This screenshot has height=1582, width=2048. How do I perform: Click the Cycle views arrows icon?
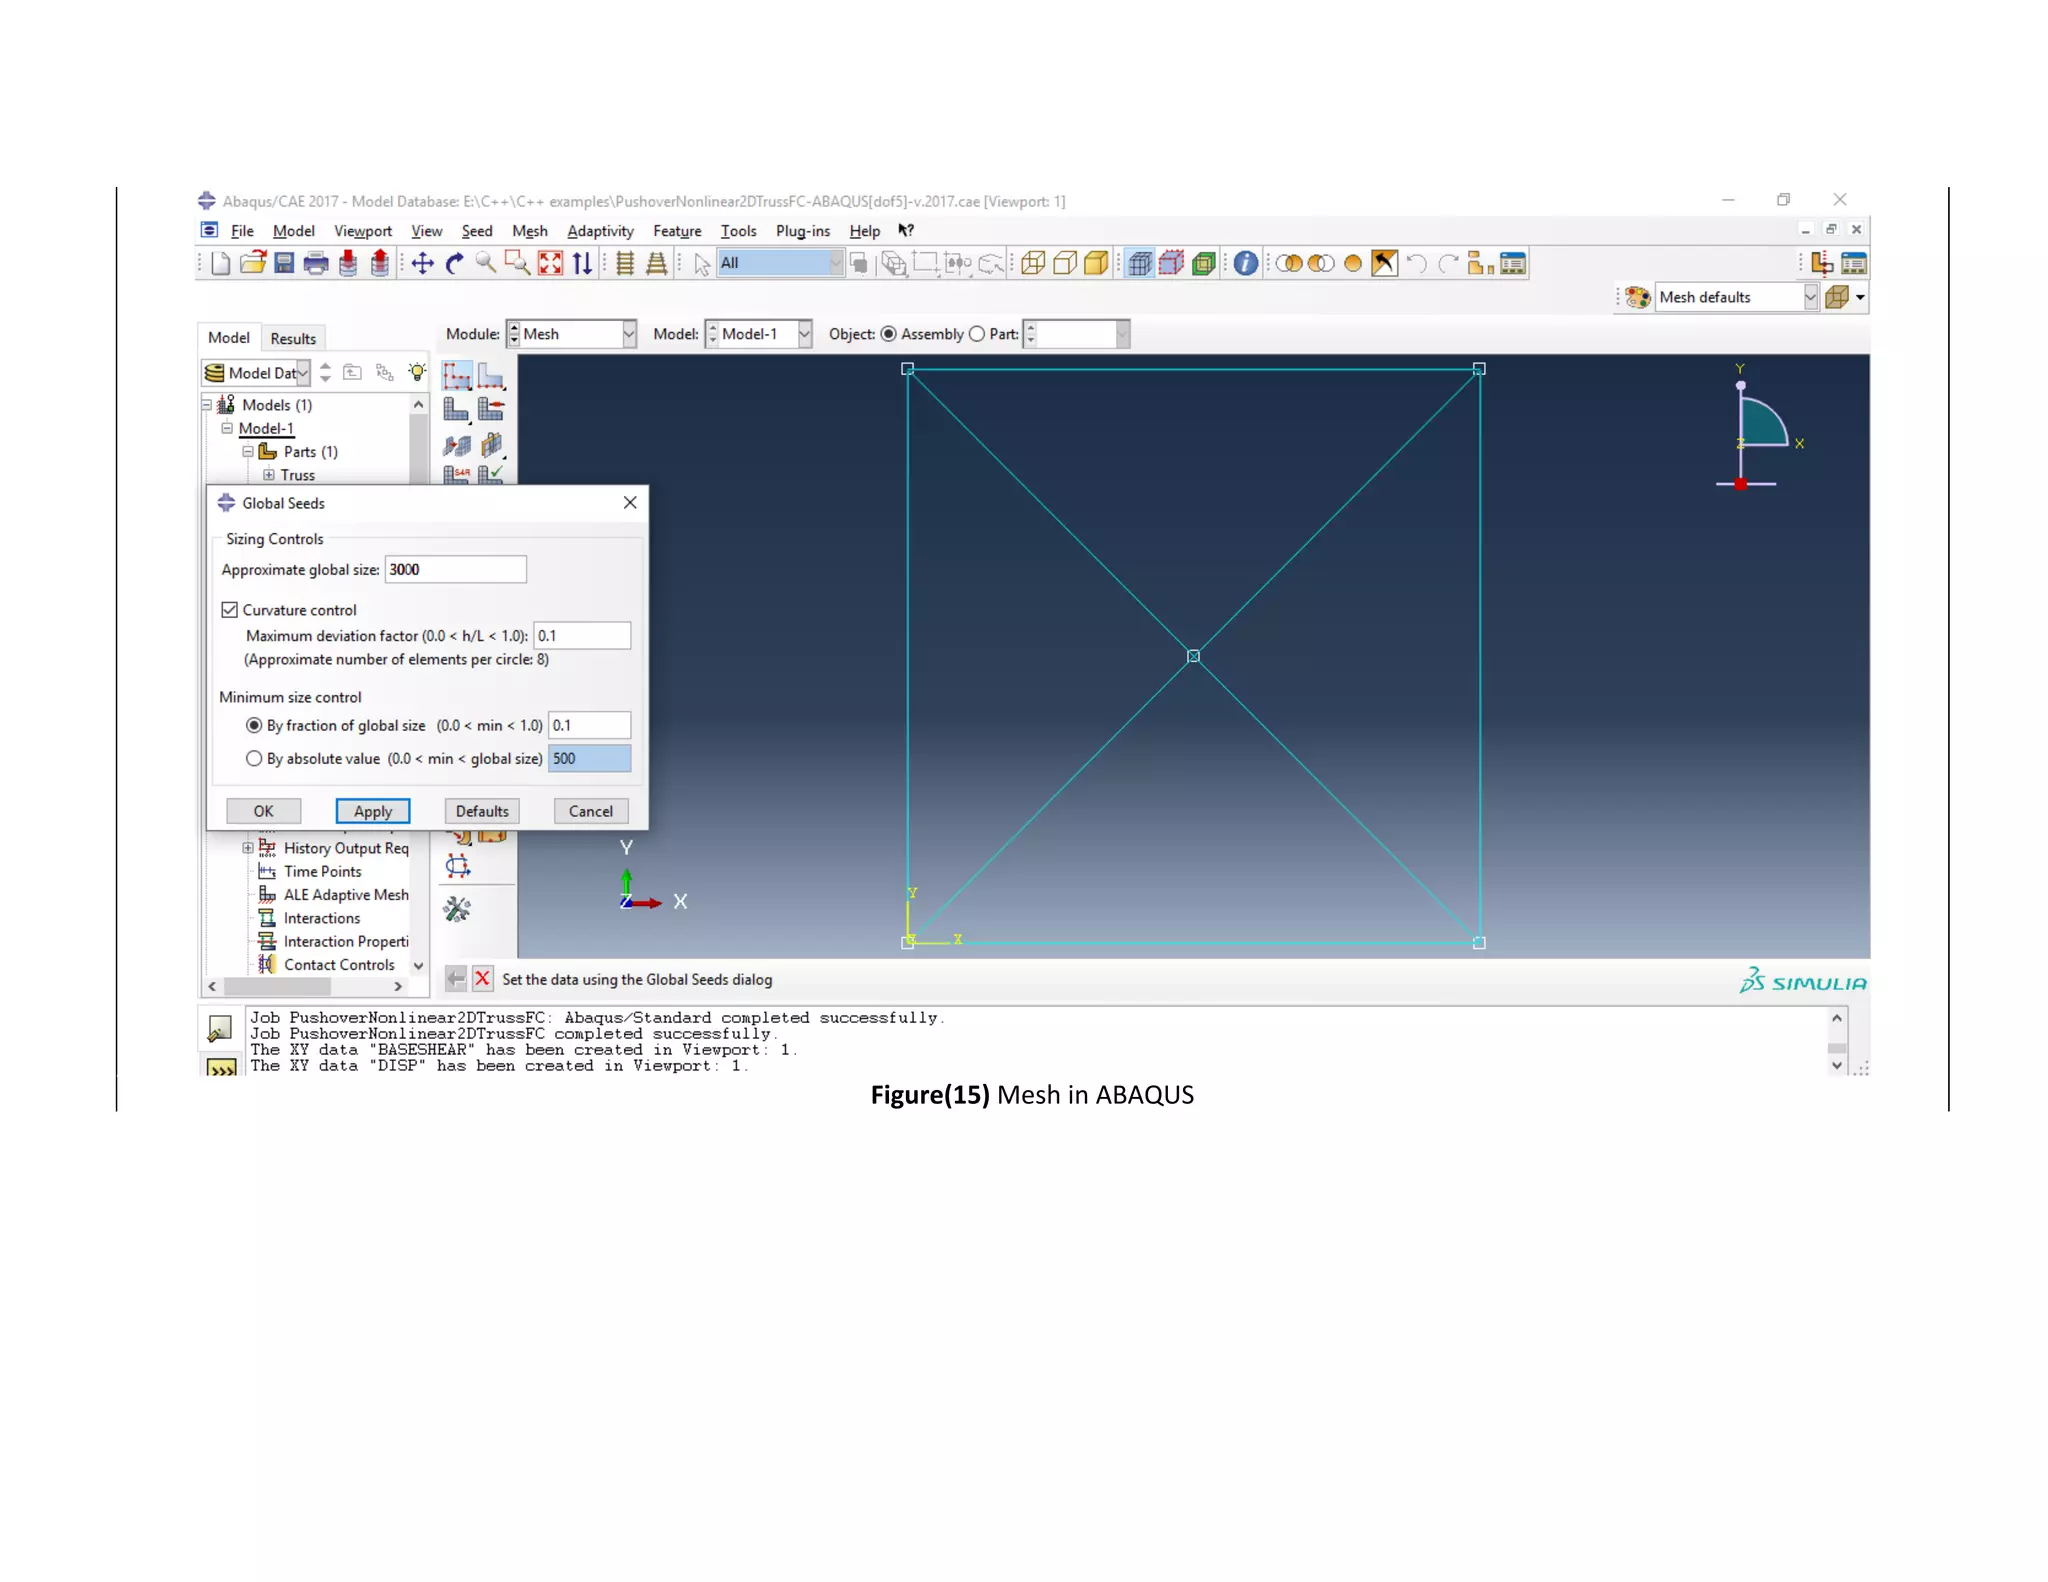582,264
